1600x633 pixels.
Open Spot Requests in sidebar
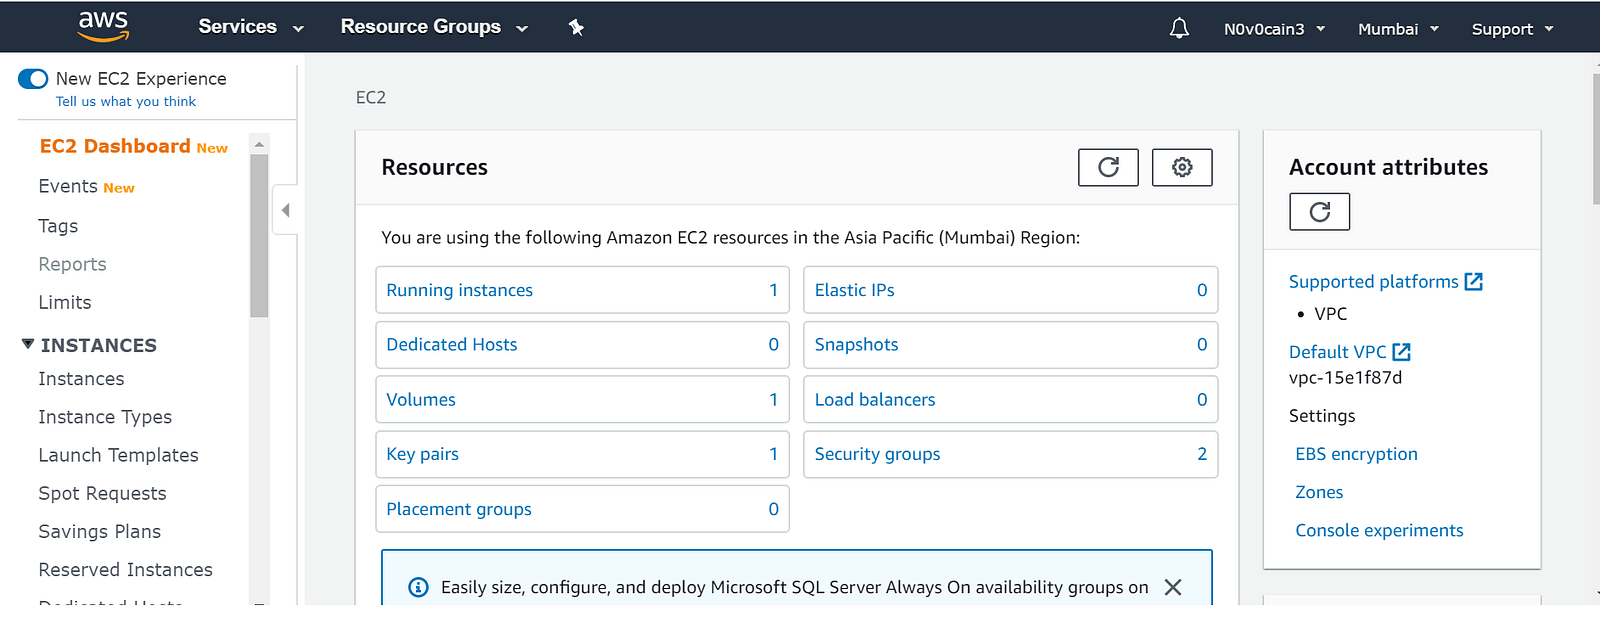click(x=102, y=493)
